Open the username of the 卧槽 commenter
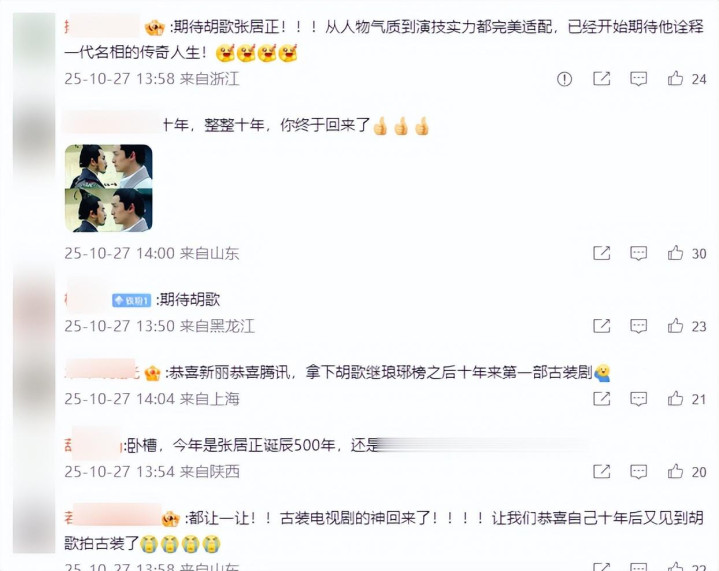 (x=93, y=444)
